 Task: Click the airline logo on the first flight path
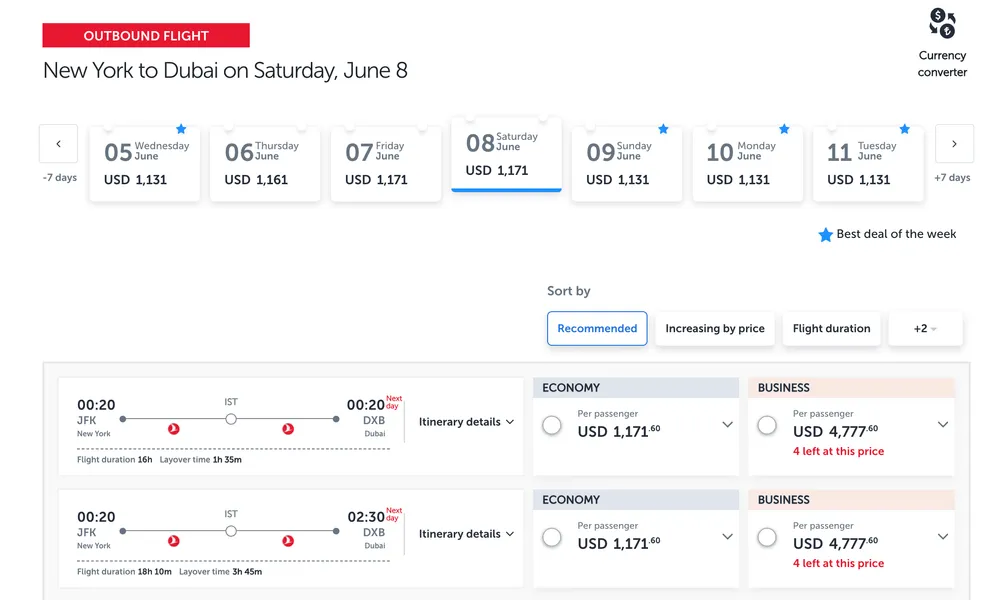pyautogui.click(x=174, y=428)
